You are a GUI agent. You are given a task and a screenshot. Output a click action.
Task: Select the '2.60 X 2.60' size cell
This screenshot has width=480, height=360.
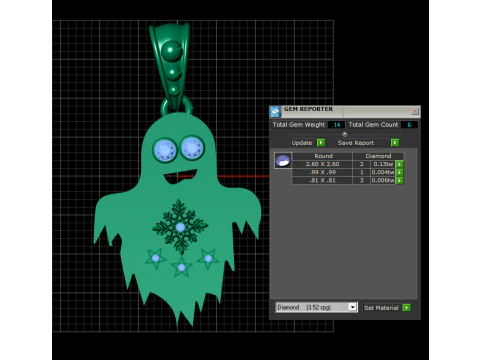(x=322, y=164)
